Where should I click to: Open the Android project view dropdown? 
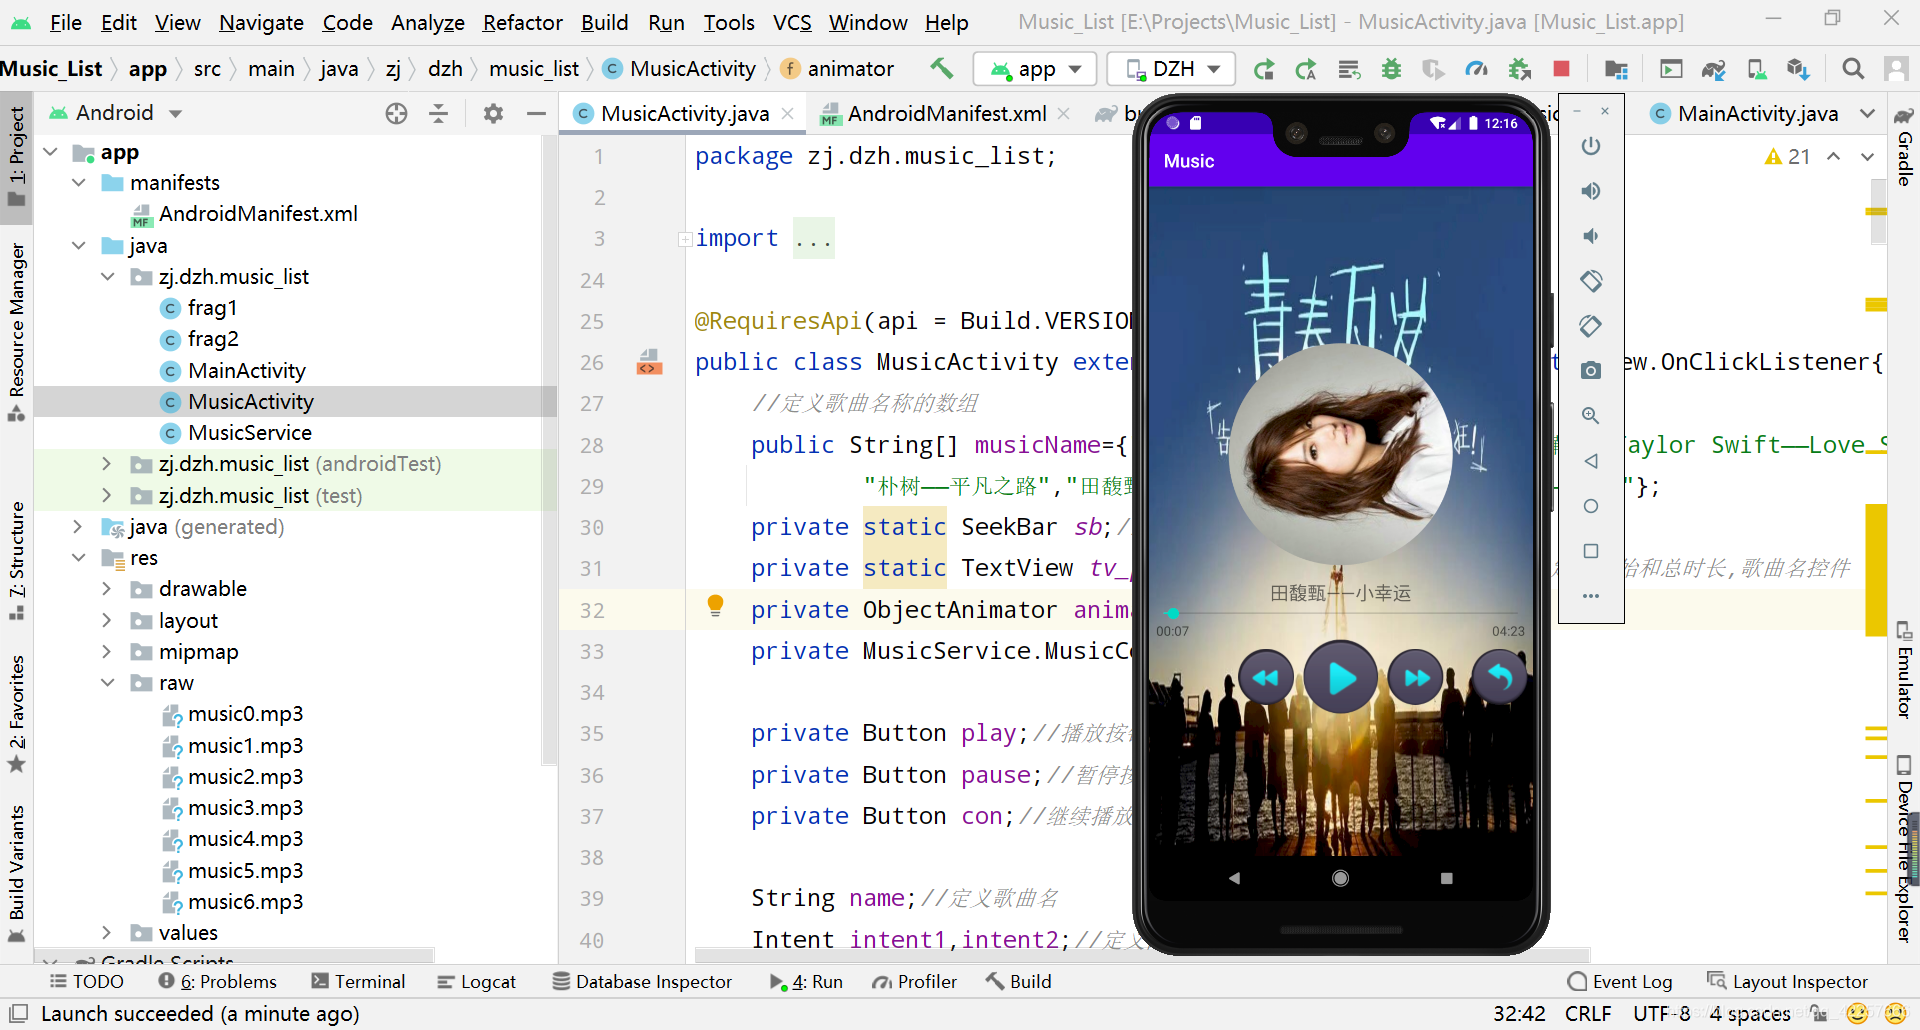pyautogui.click(x=116, y=113)
